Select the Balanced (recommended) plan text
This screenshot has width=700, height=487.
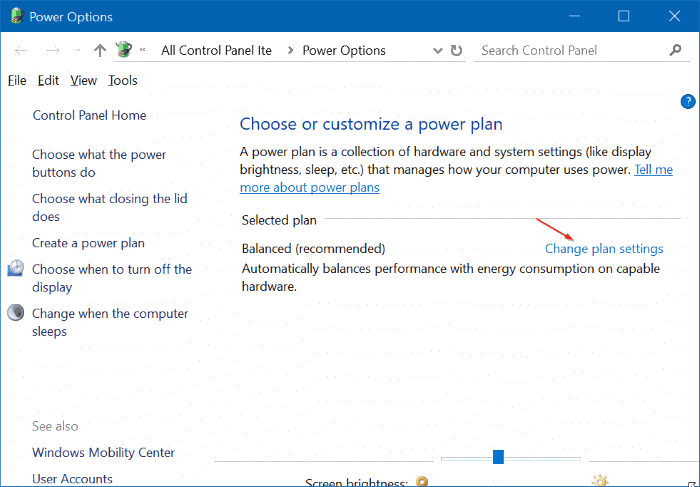[313, 248]
